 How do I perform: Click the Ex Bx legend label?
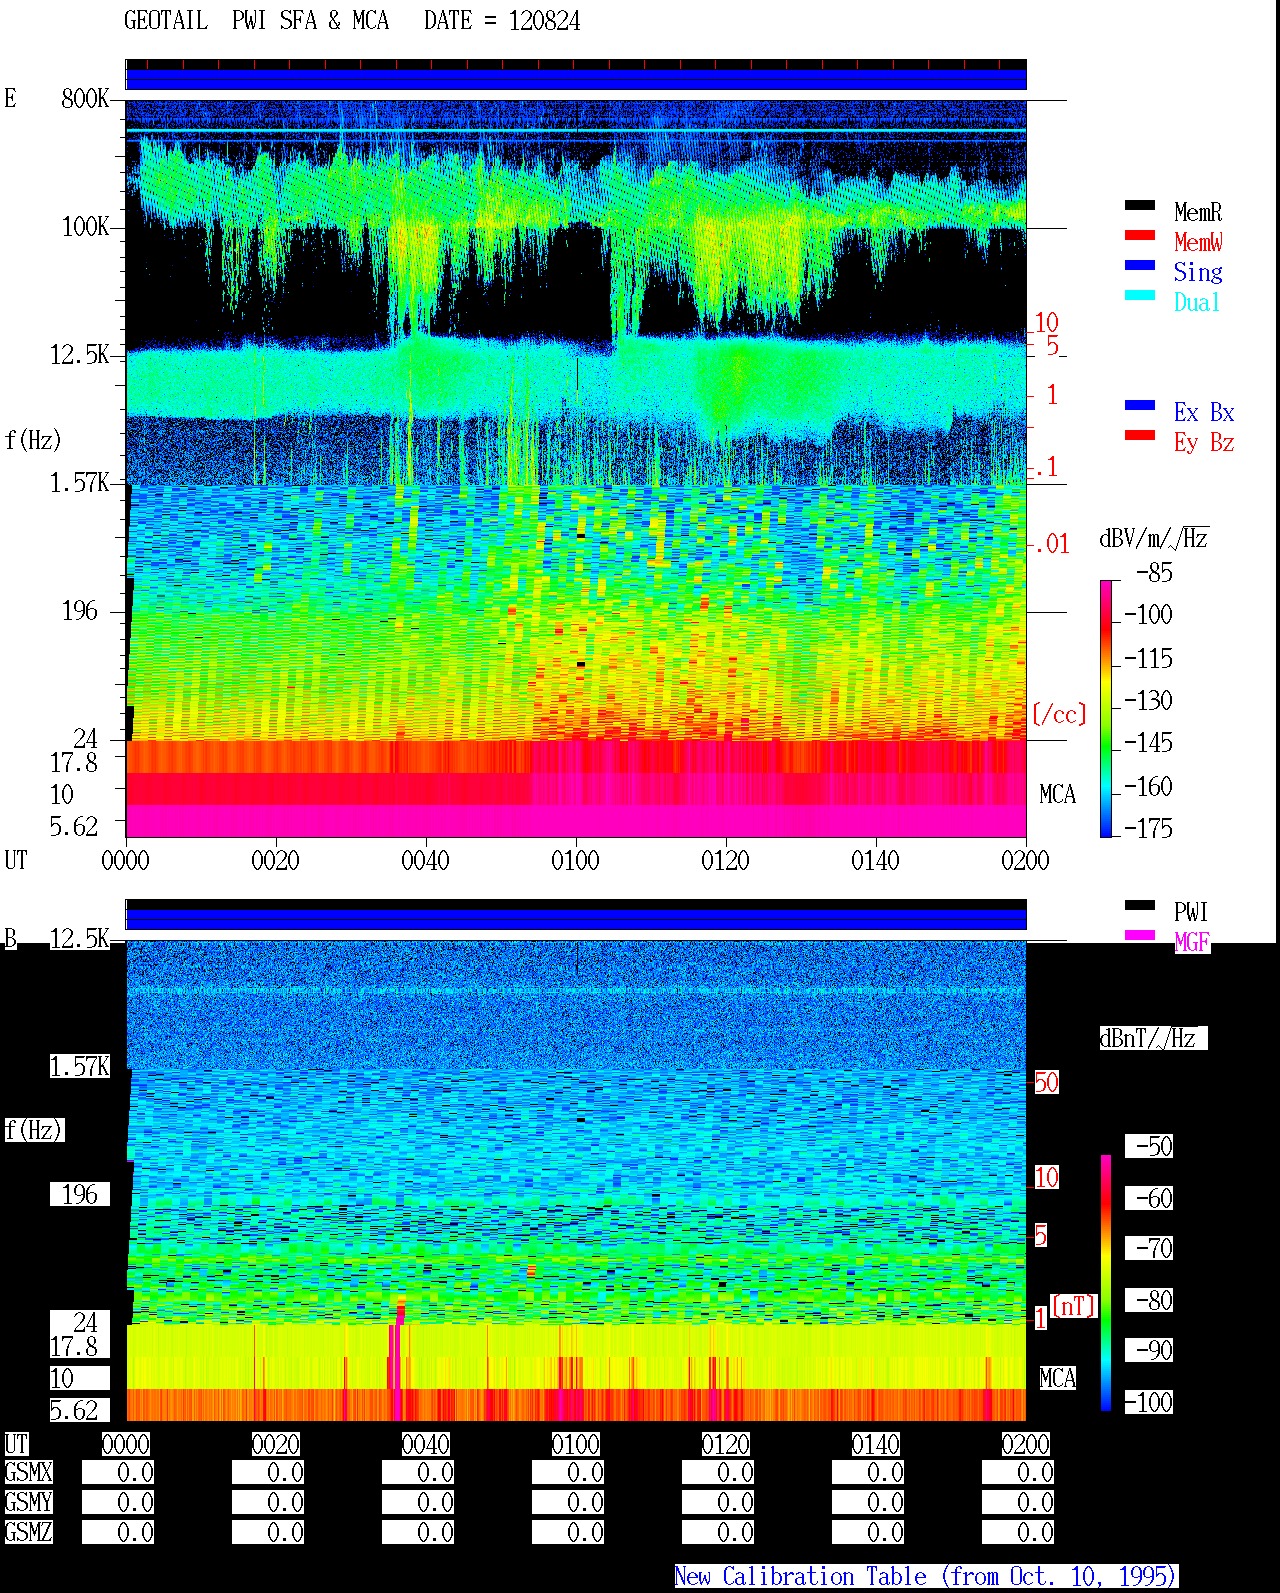1204,412
